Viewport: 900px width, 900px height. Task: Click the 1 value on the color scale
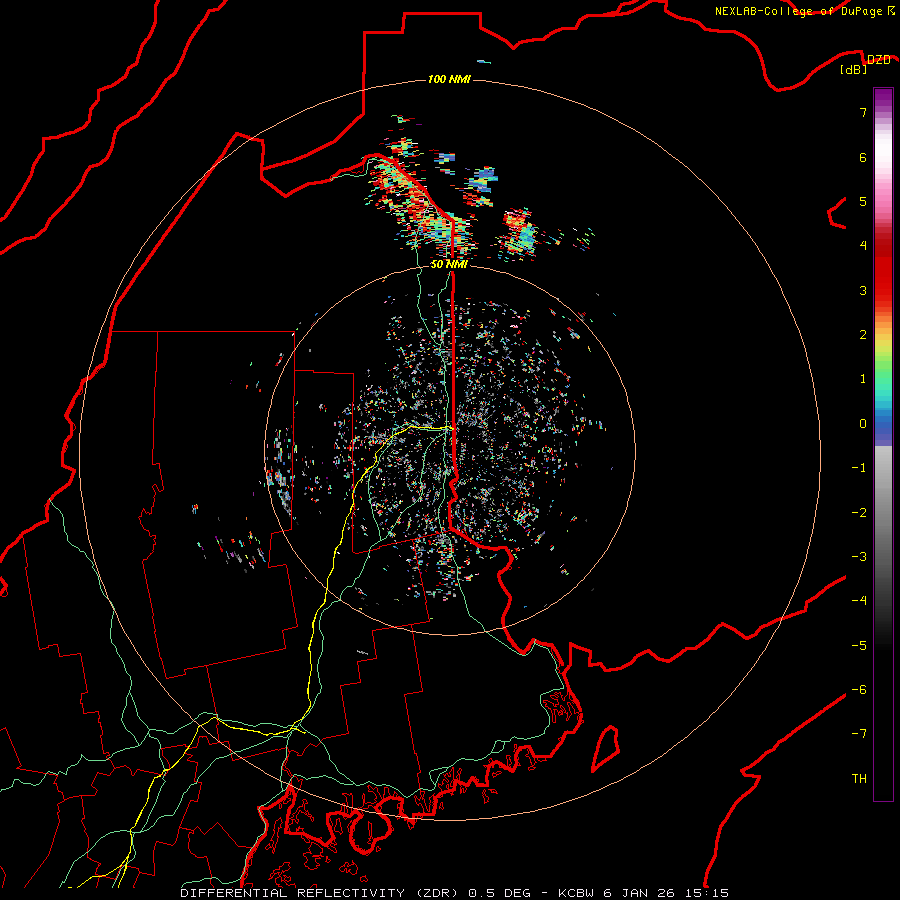(863, 379)
